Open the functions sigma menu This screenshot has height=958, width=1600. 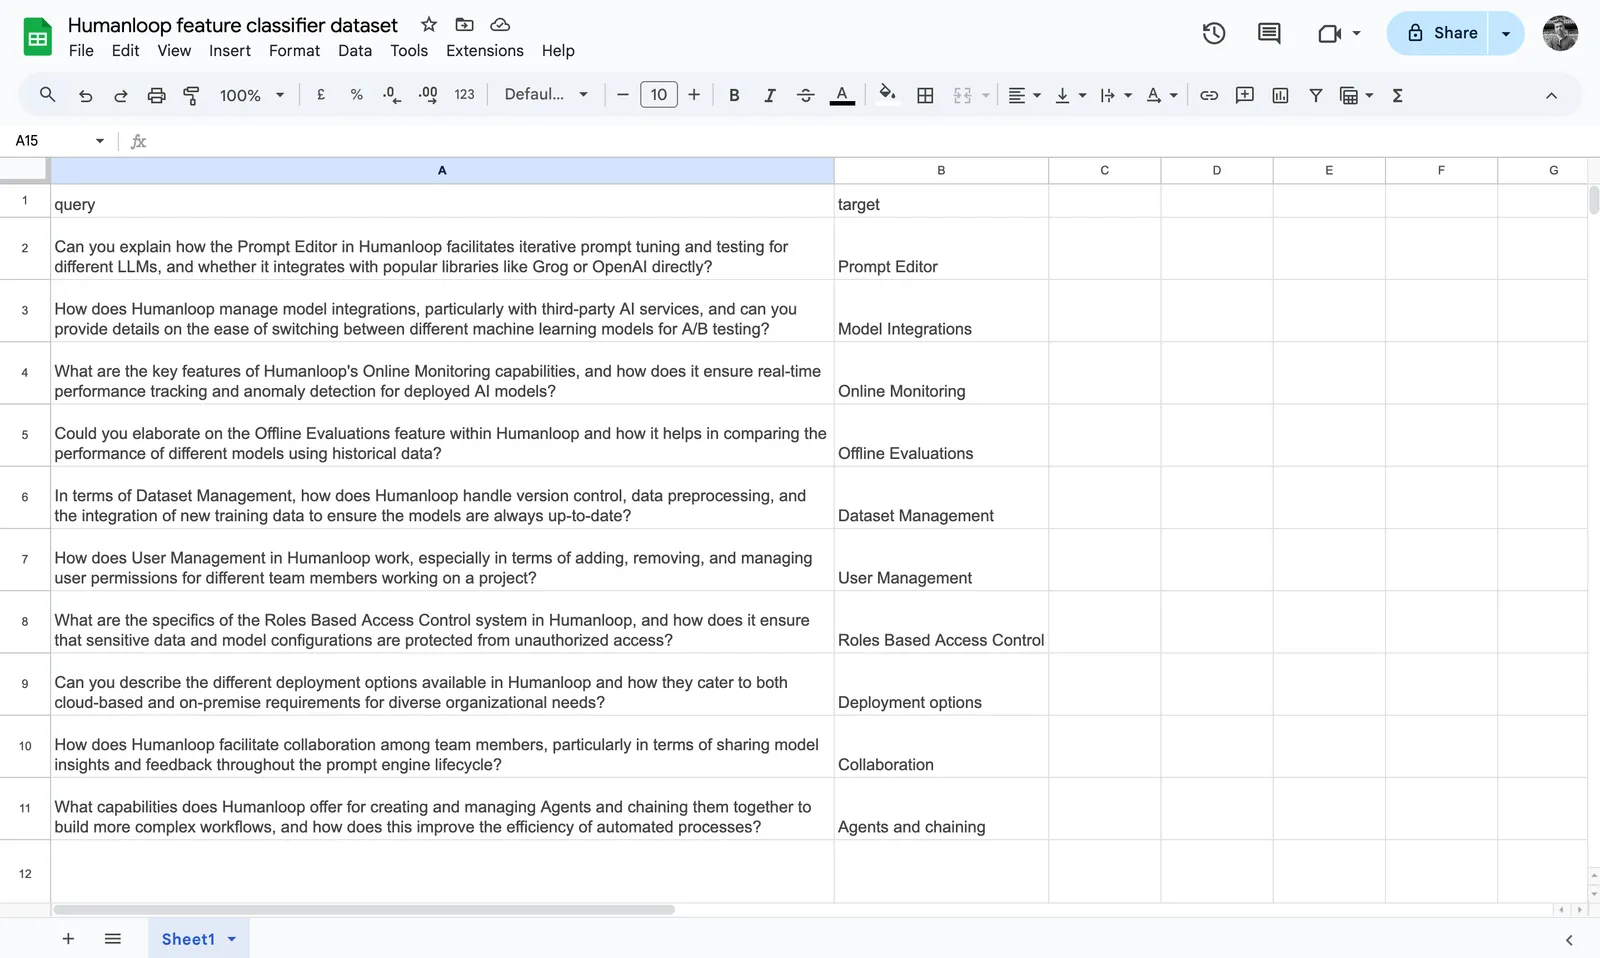click(1398, 95)
